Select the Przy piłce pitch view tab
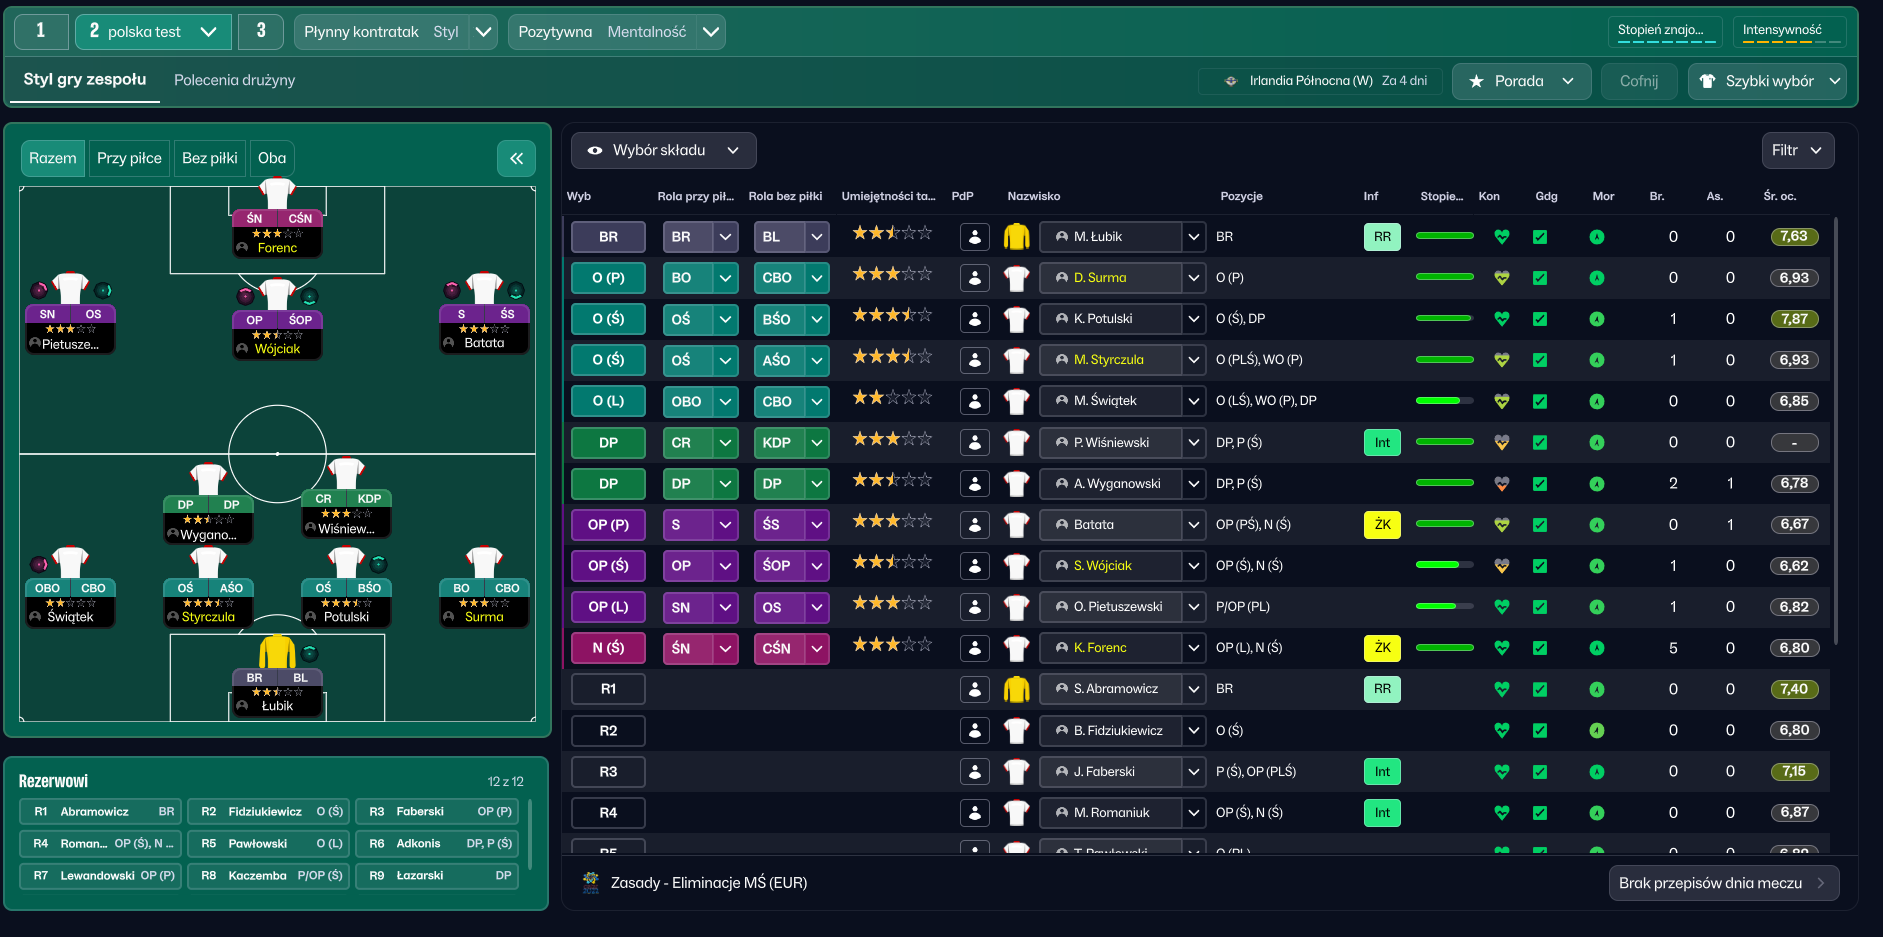The width and height of the screenshot is (1883, 937). coord(129,158)
